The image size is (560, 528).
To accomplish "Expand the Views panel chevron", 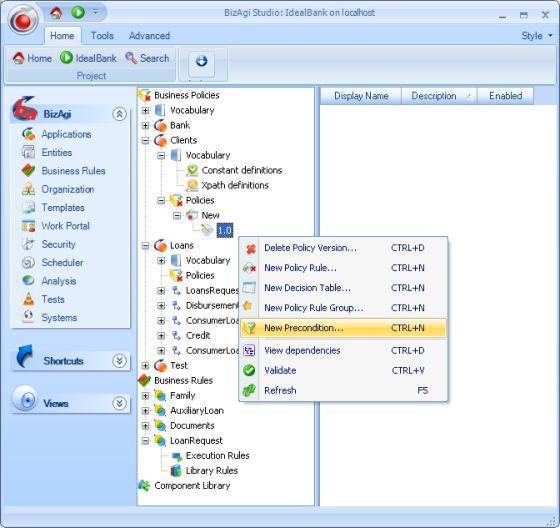I will click(119, 403).
